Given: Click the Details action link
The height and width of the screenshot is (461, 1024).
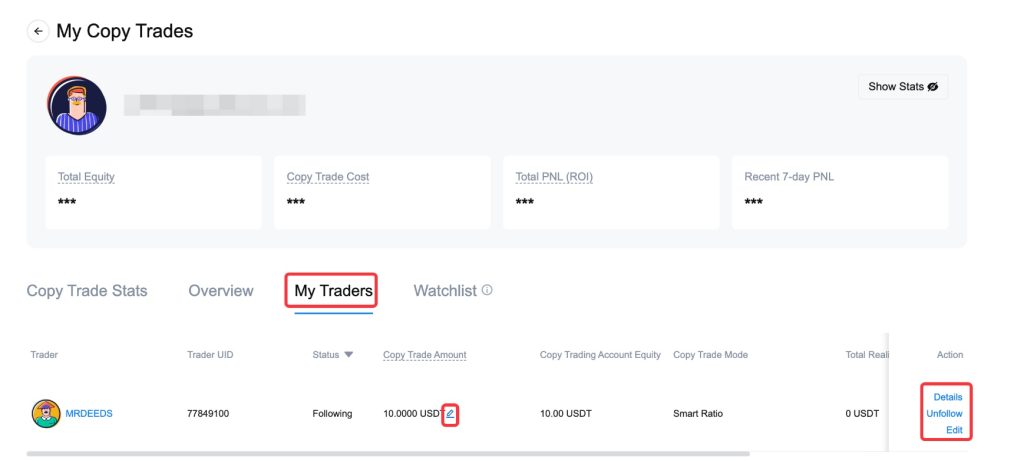Looking at the screenshot, I should 947,397.
